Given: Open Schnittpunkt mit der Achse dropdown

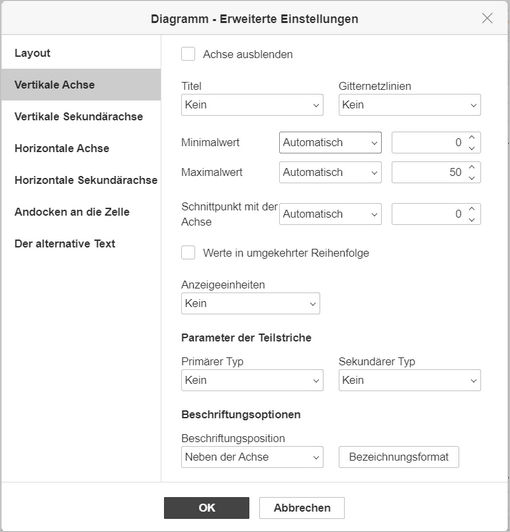Looking at the screenshot, I should coord(330,214).
